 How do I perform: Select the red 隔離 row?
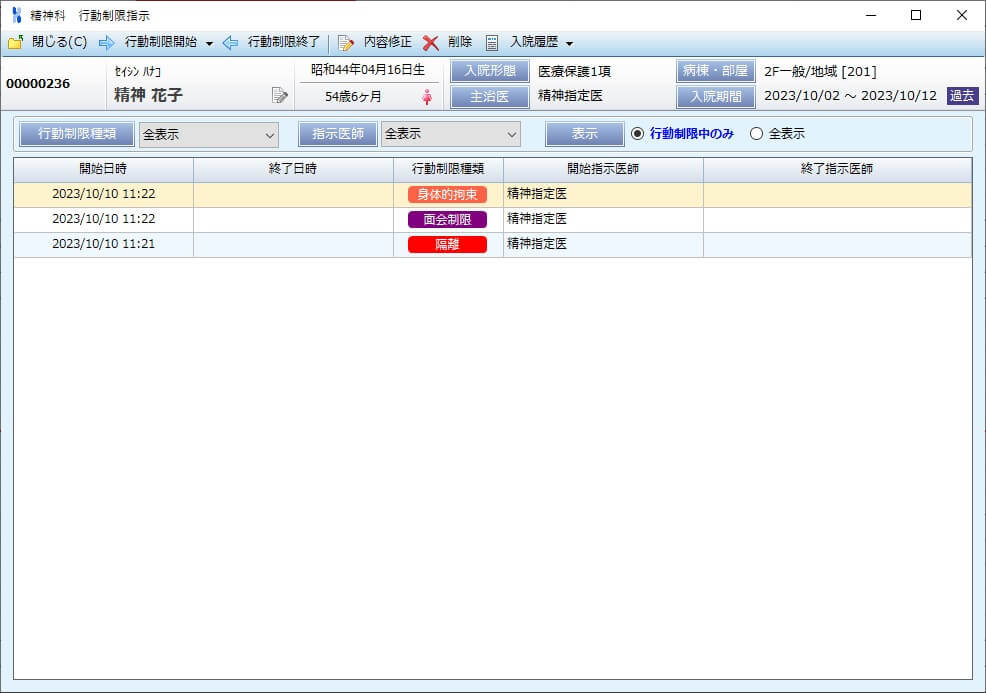(447, 244)
